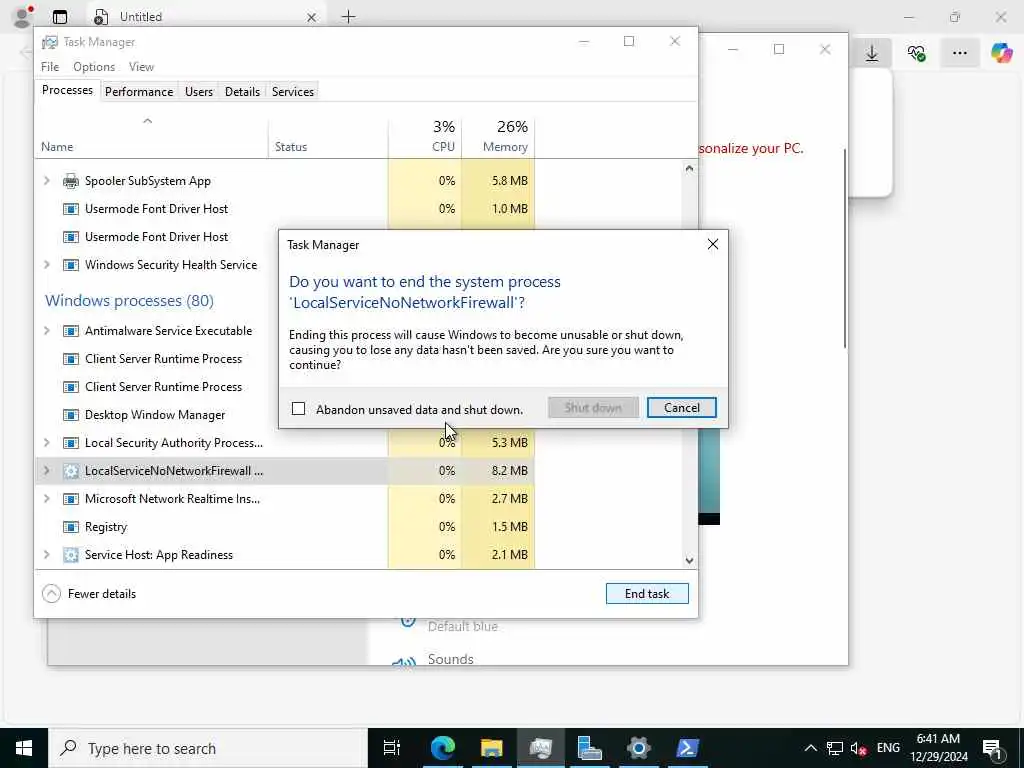The height and width of the screenshot is (768, 1024).
Task: Click the browser profile avatar
Action: tap(22, 17)
